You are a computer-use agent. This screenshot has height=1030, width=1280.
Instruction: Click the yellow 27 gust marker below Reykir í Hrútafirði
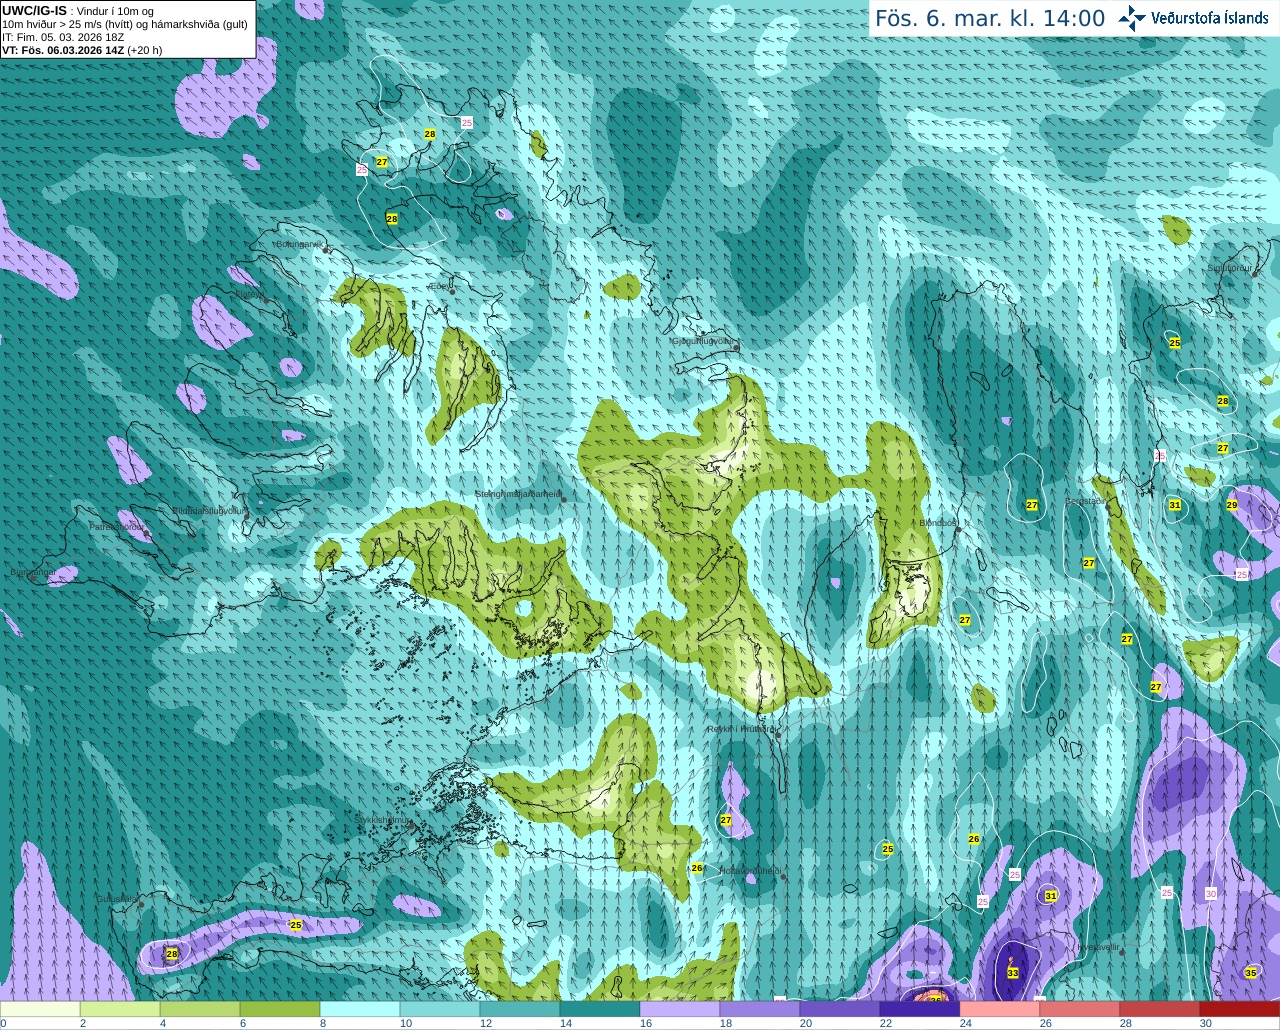pyautogui.click(x=726, y=820)
